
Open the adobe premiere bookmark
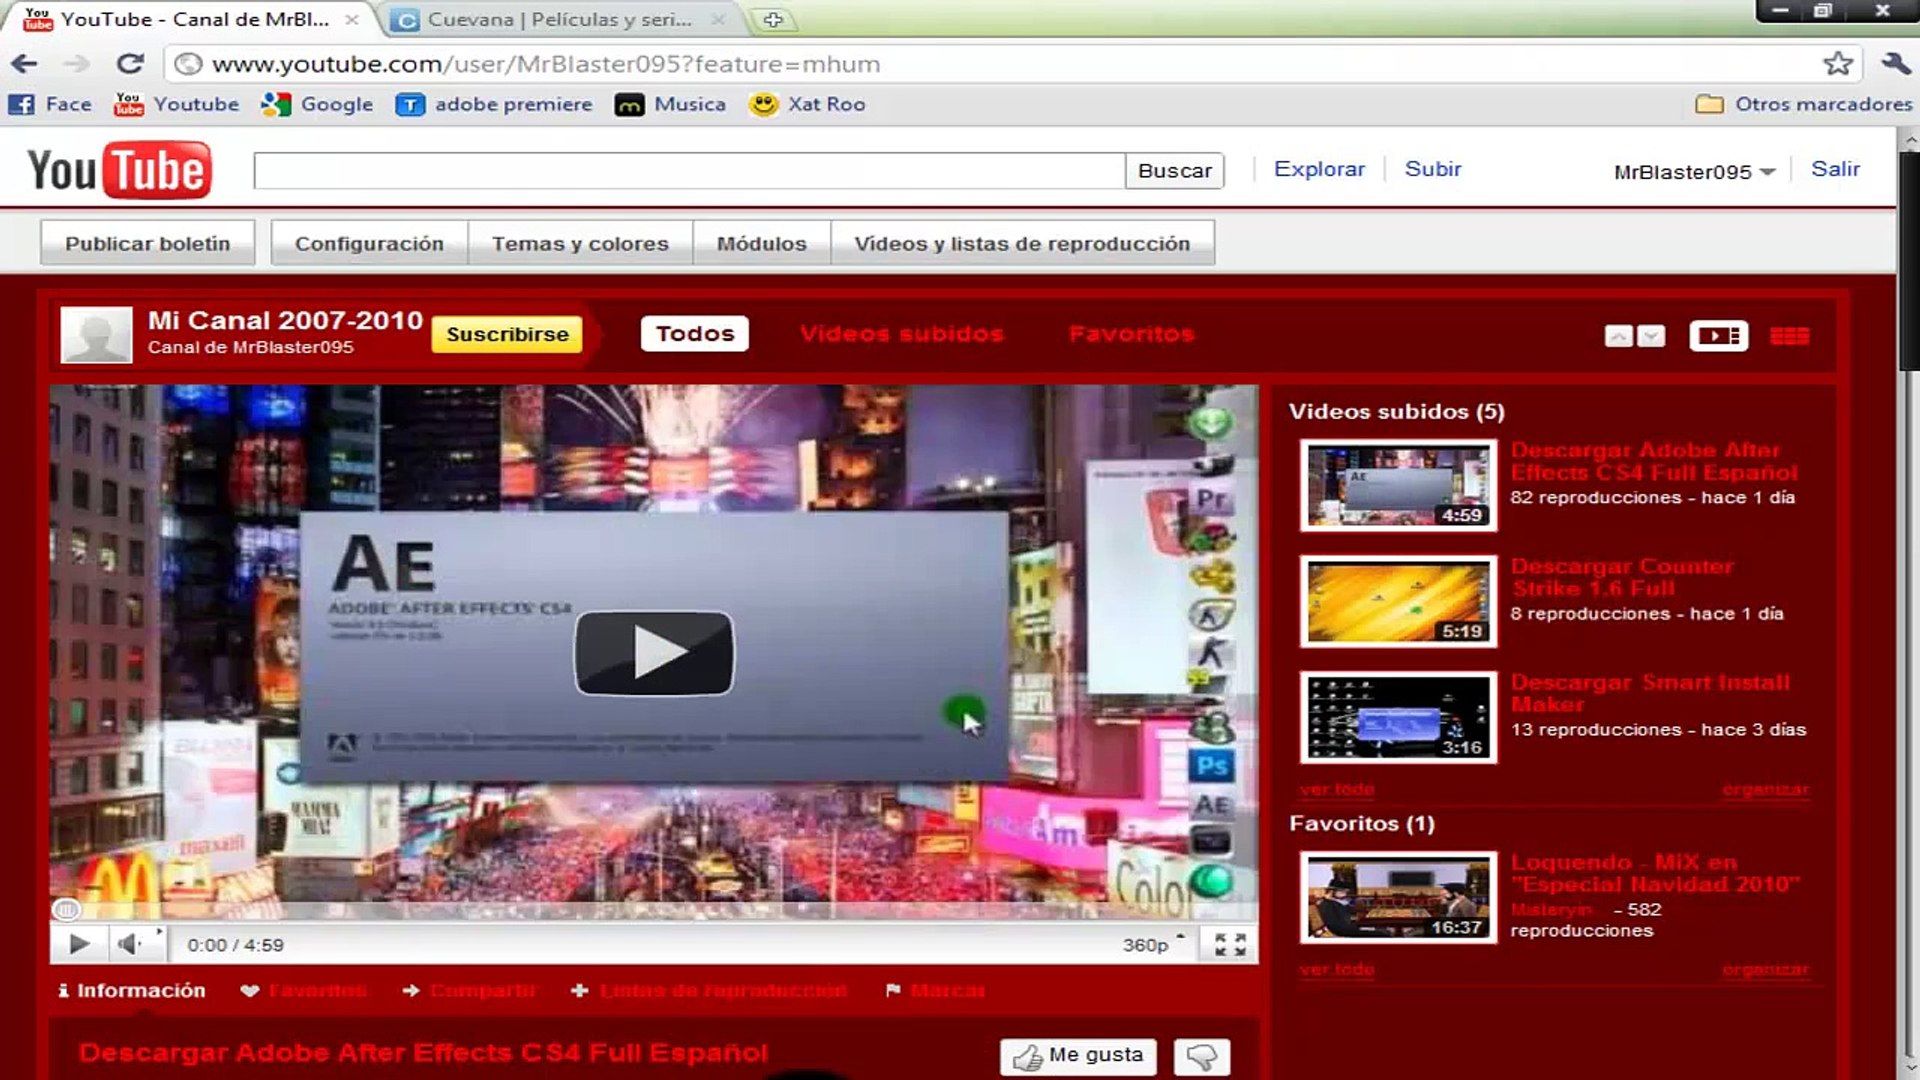tap(494, 104)
